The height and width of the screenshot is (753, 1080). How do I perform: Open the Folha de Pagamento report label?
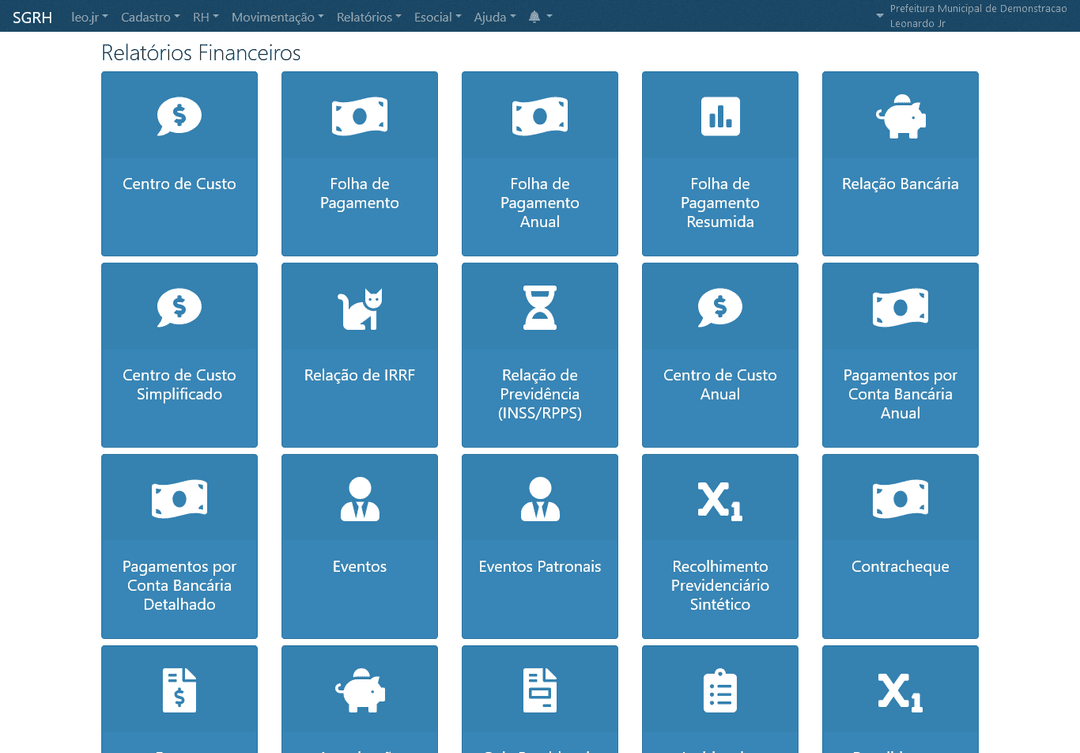[360, 193]
